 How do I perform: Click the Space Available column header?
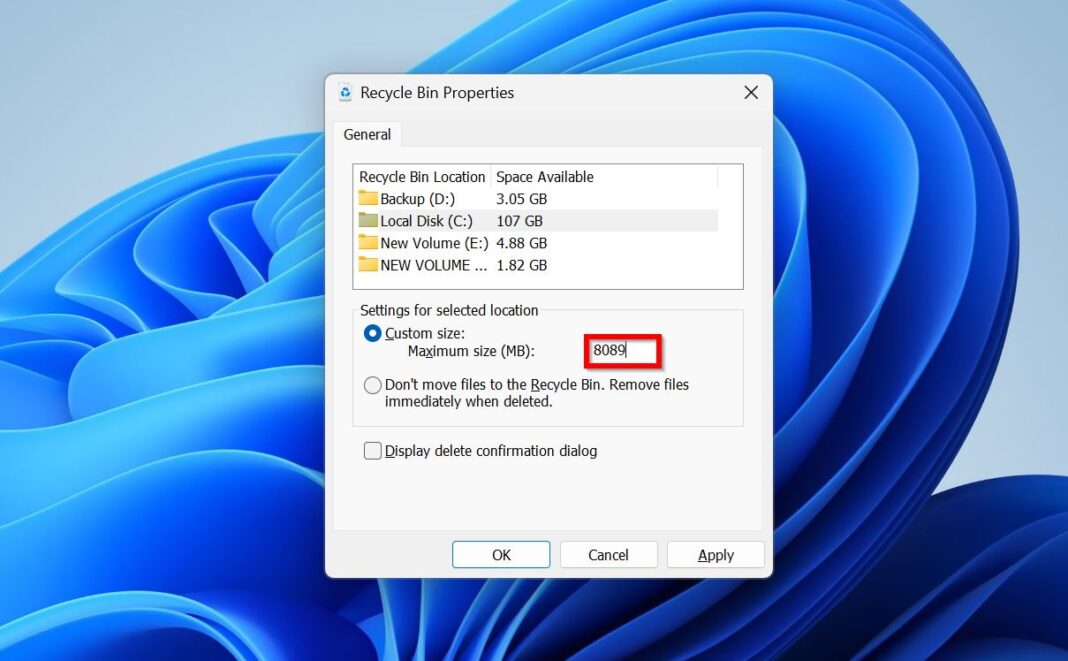point(545,176)
